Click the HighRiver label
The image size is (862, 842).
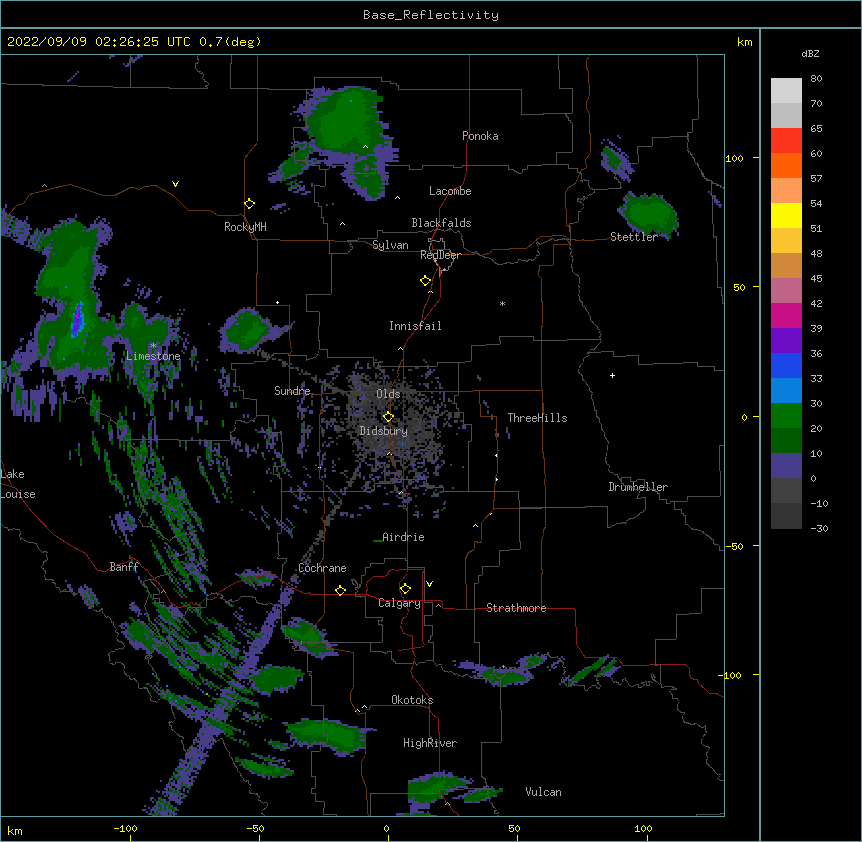click(x=430, y=743)
